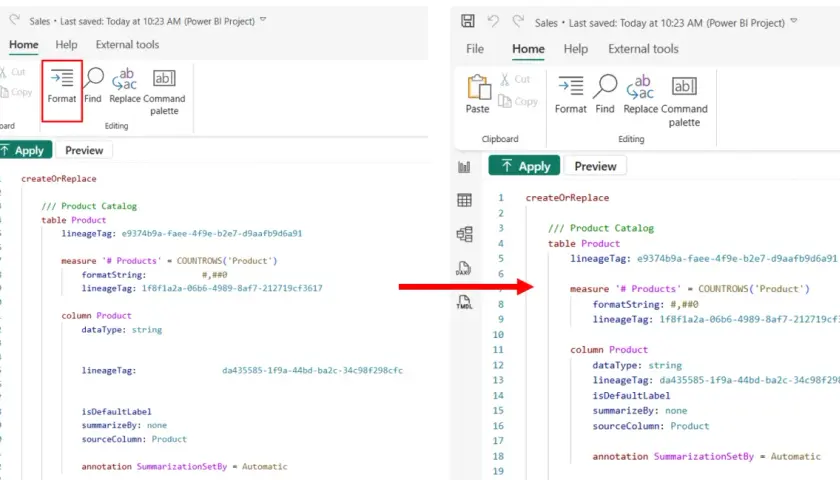Screen dimensions: 840x480
Task: Click redo arrow in left window title bar
Action: point(14,20)
